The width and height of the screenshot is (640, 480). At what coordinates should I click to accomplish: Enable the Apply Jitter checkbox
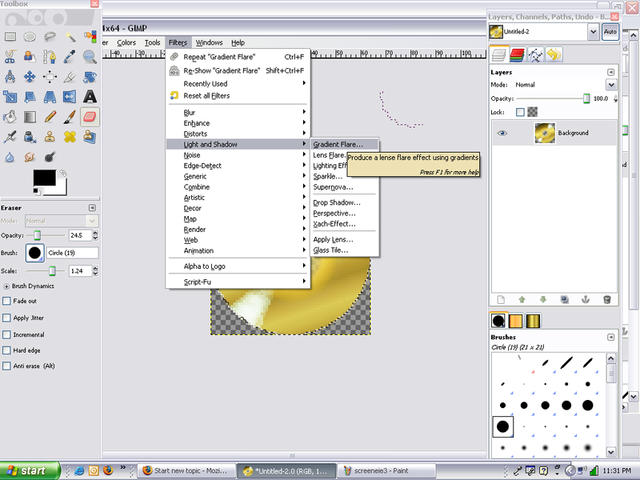pyautogui.click(x=7, y=318)
